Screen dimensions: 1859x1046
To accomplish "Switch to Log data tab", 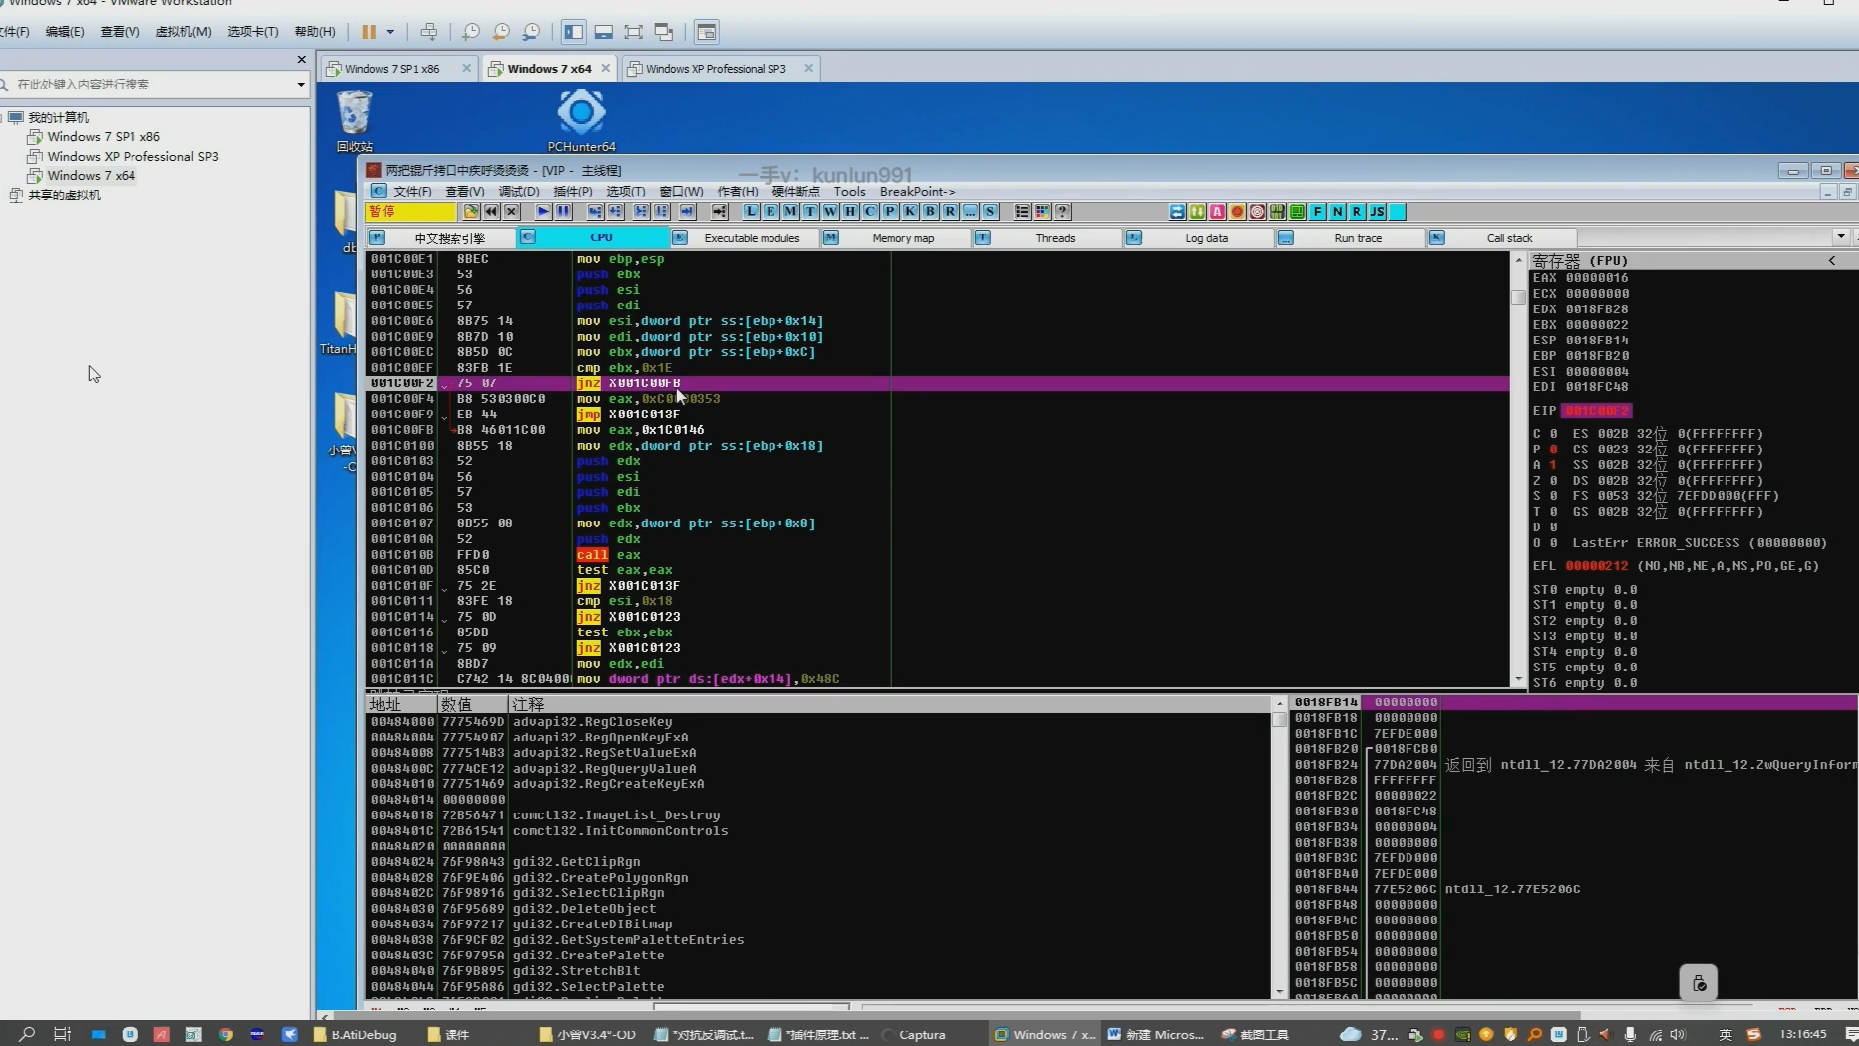I will [x=1199, y=238].
